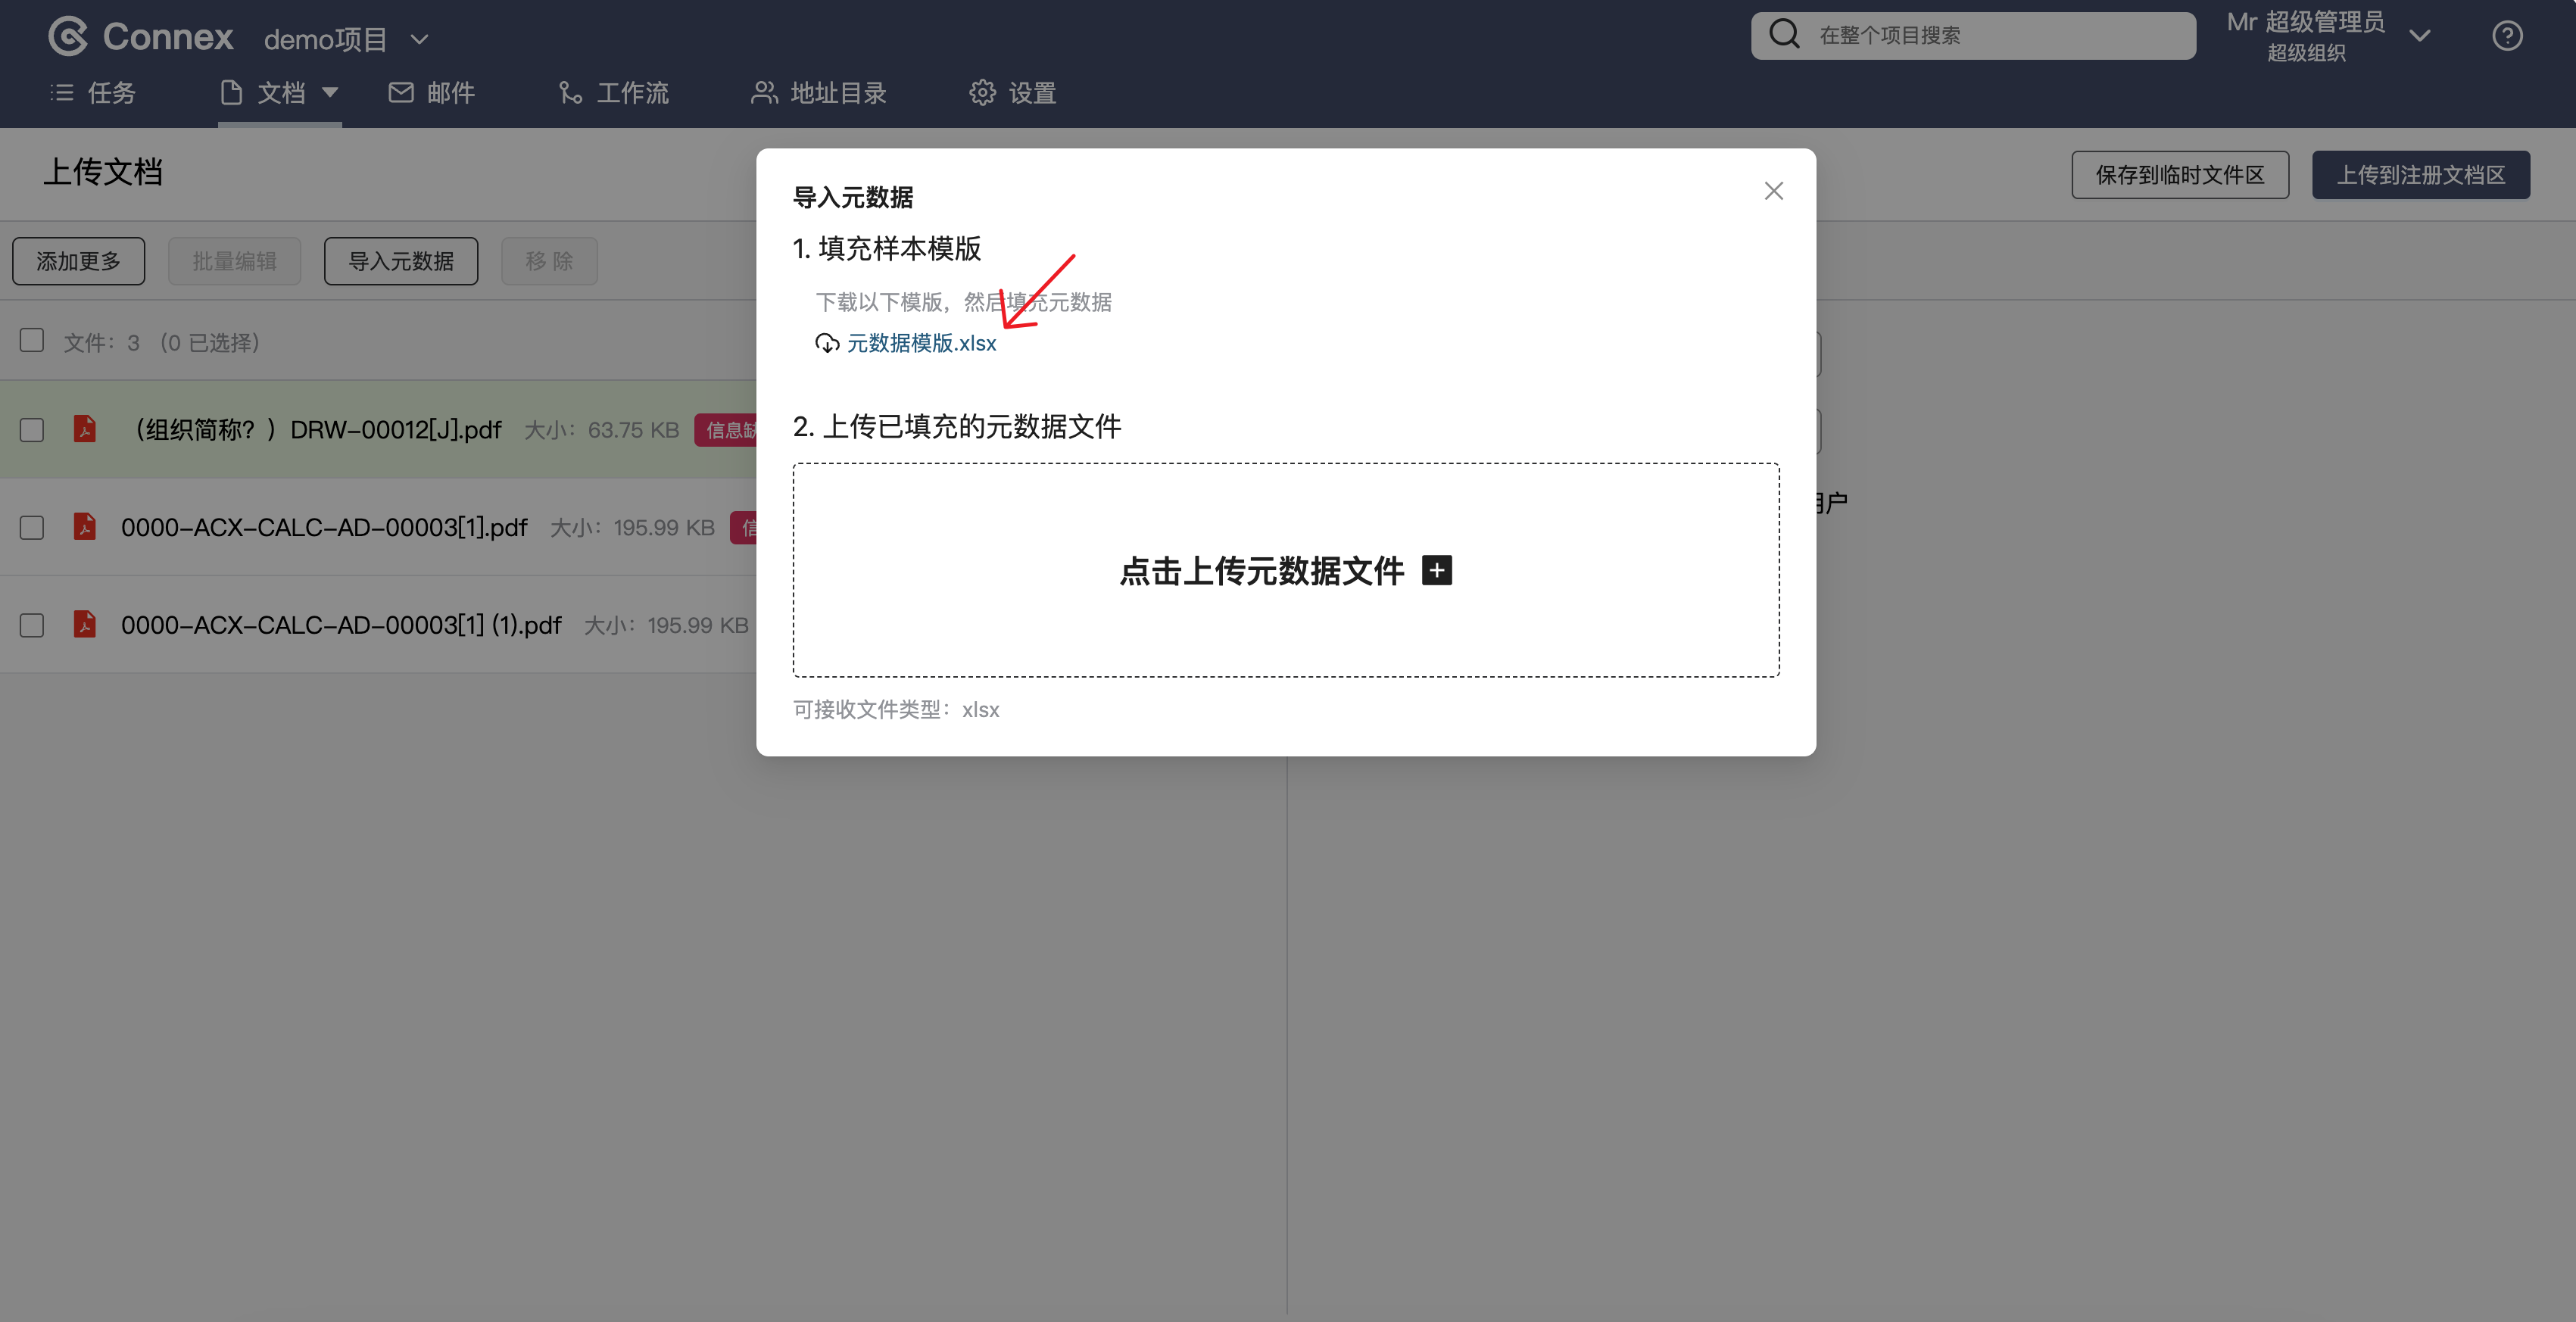2576x1322 pixels.
Task: Click the 设置 gear icon
Action: tap(982, 93)
